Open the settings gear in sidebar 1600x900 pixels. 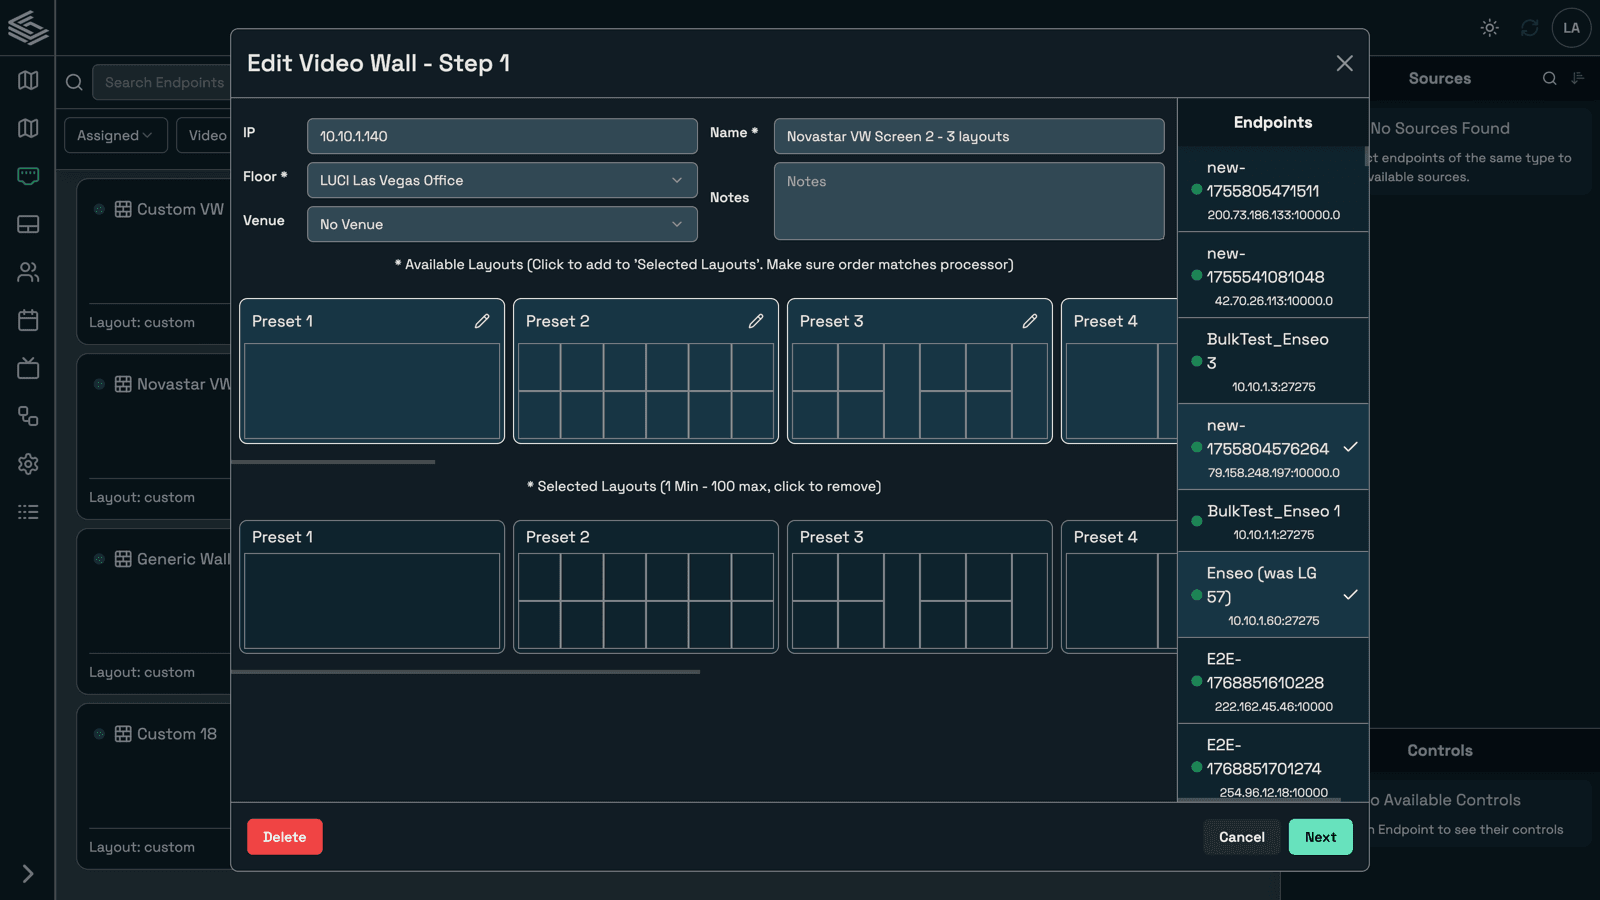(x=28, y=464)
